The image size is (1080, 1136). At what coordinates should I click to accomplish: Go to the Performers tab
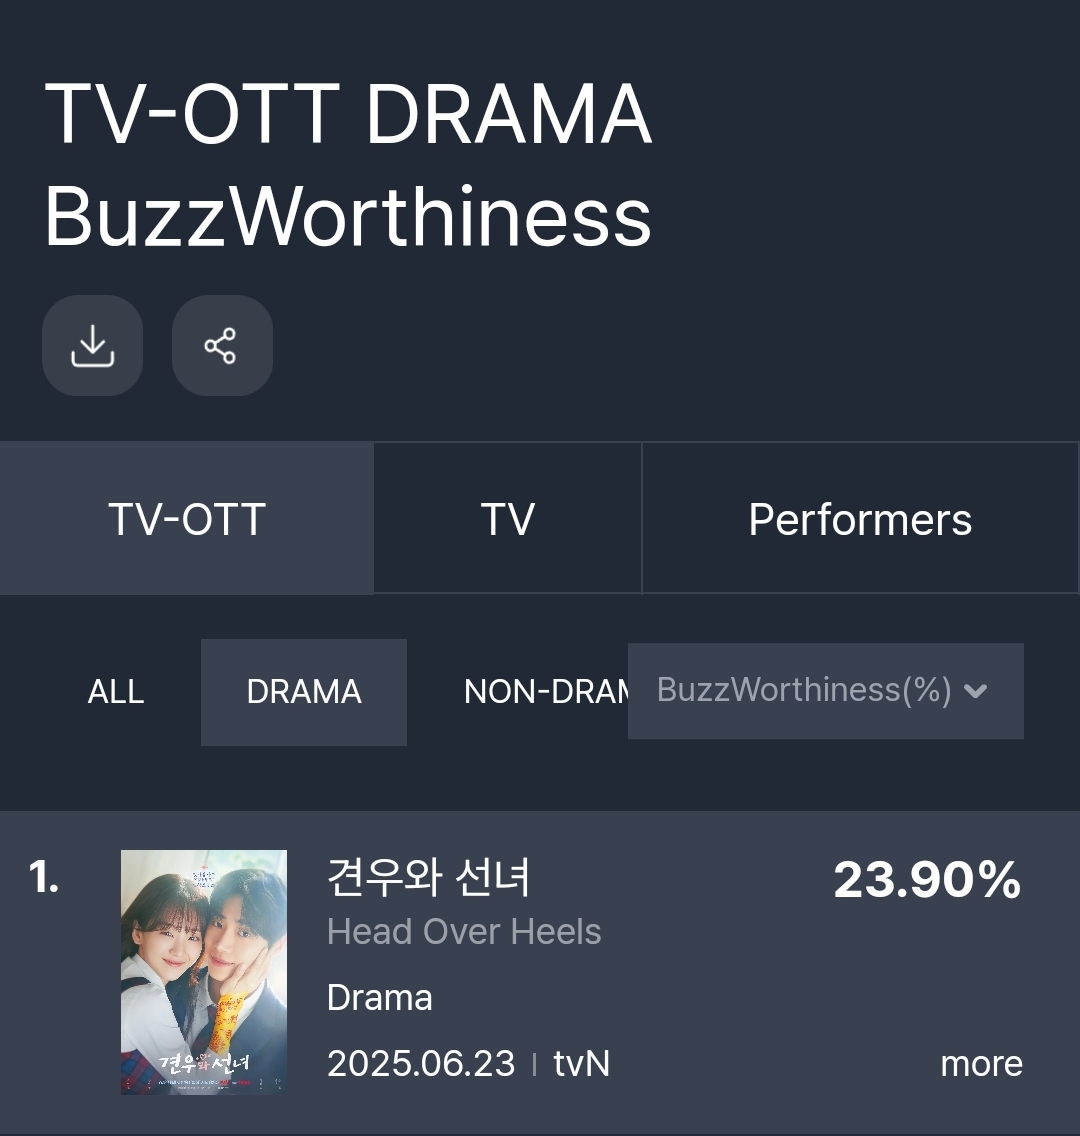pyautogui.click(x=860, y=519)
